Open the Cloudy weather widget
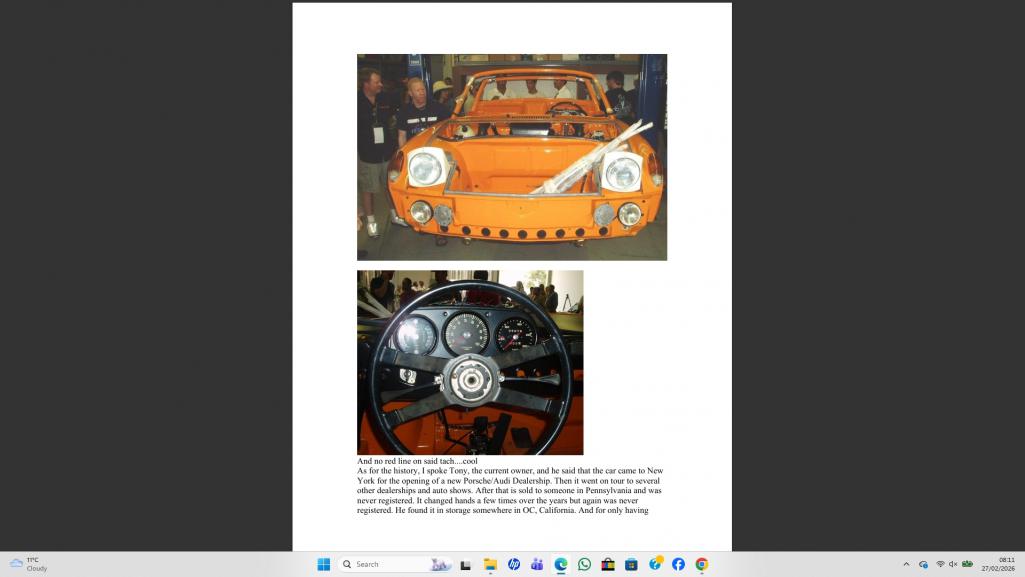1025x577 pixels. pos(28,564)
